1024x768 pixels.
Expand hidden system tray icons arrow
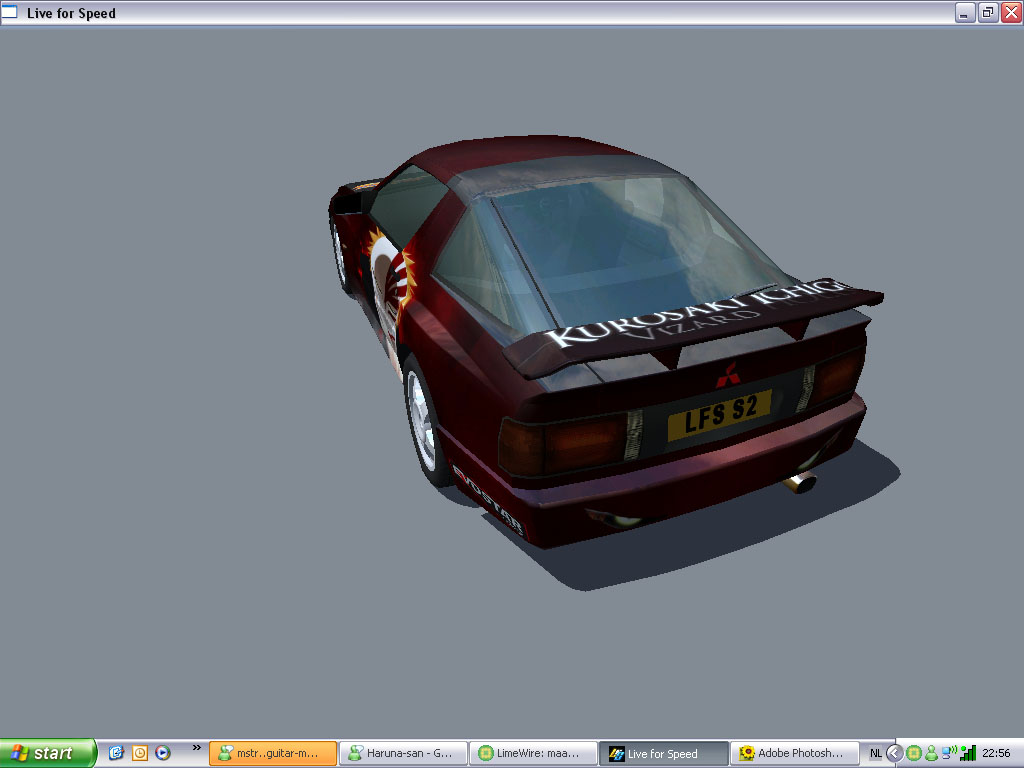click(894, 754)
